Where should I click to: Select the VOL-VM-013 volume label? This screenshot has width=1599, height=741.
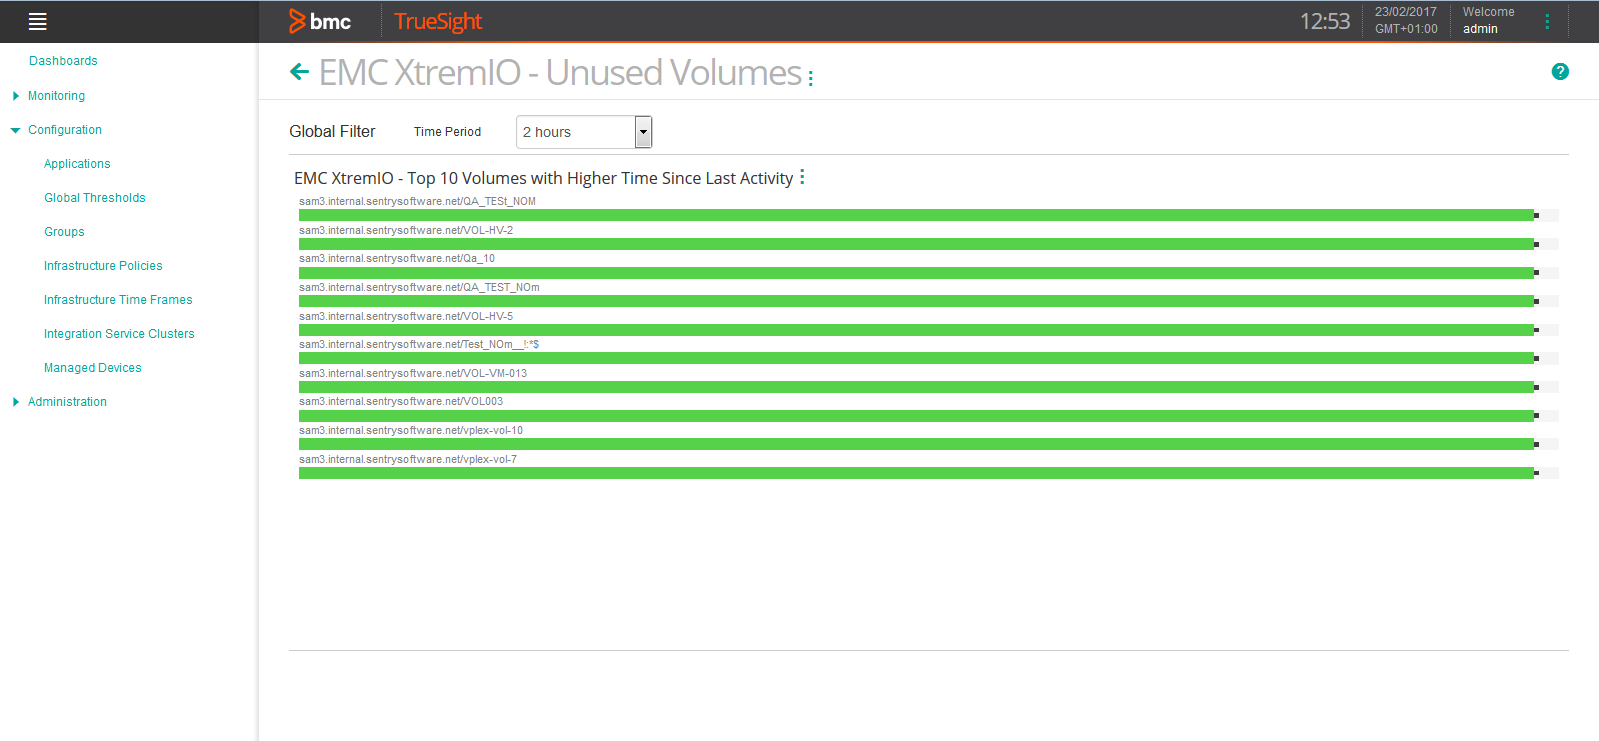[x=413, y=373]
